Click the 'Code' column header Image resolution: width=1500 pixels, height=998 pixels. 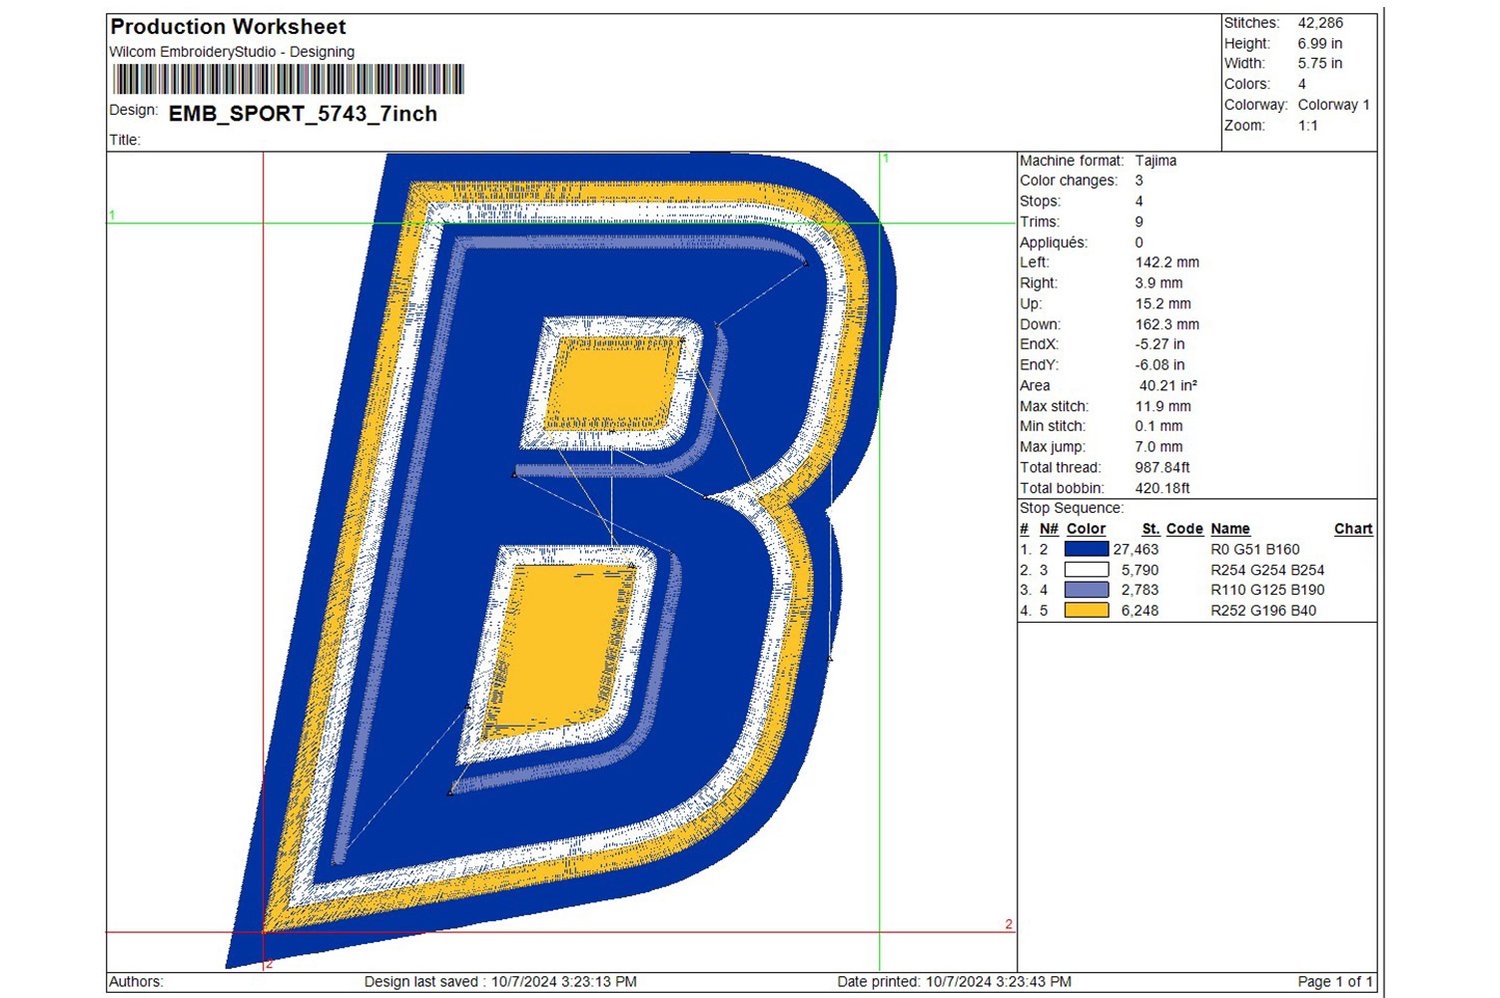[1184, 529]
